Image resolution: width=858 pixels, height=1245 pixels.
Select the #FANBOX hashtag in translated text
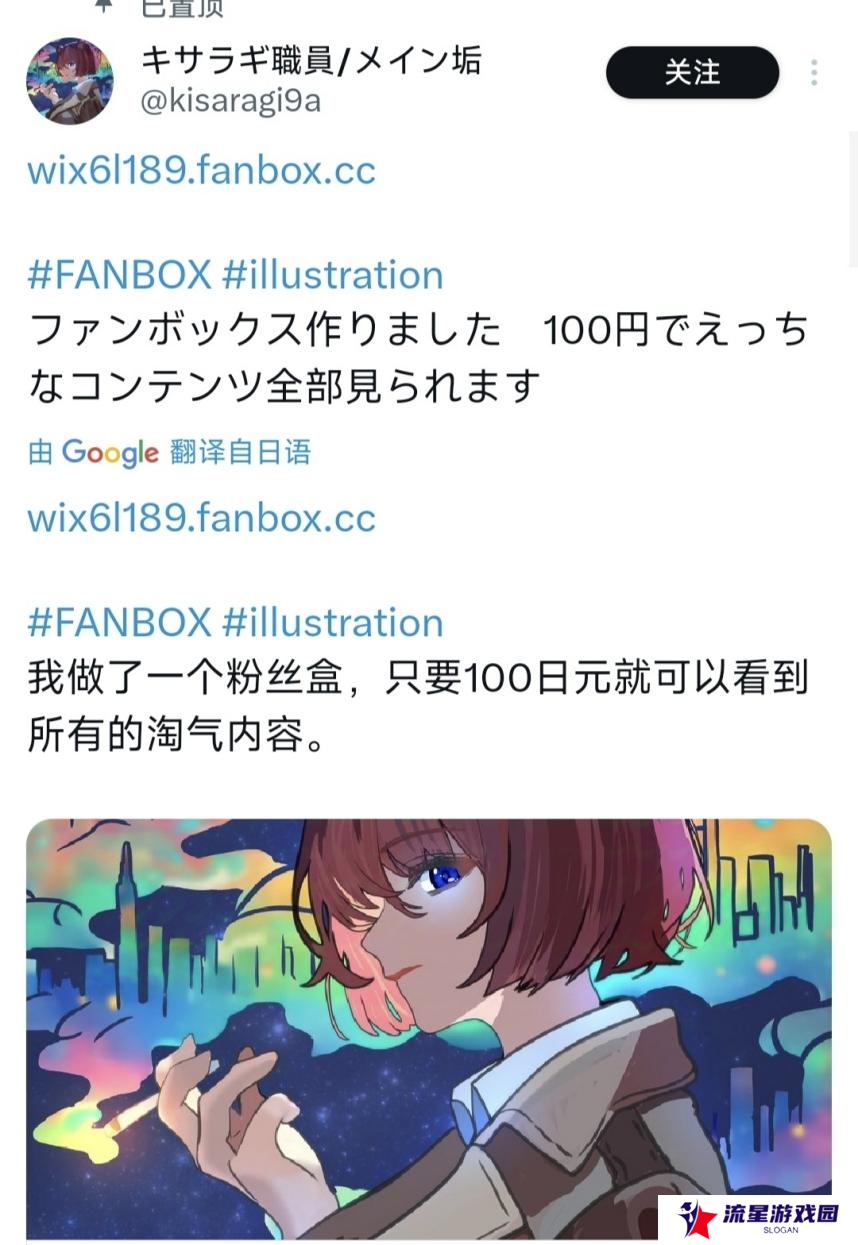119,622
